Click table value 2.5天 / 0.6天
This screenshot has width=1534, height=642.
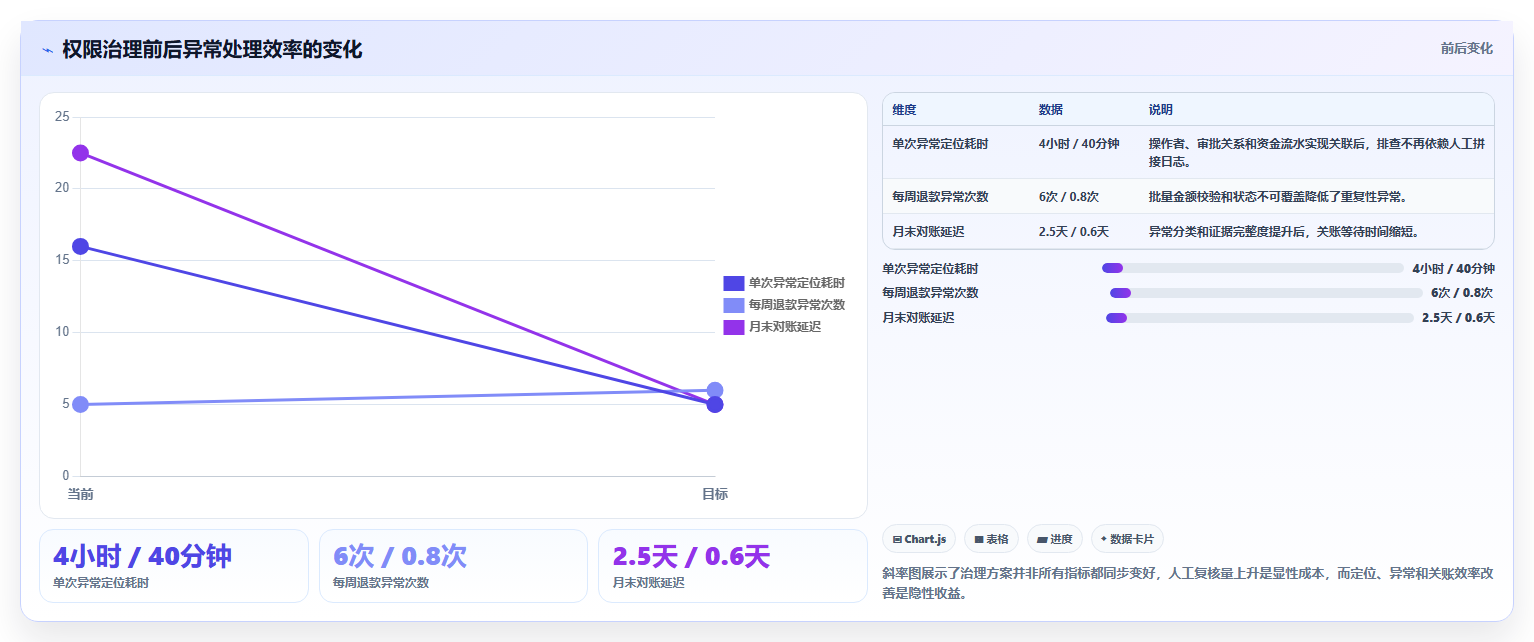[1074, 231]
